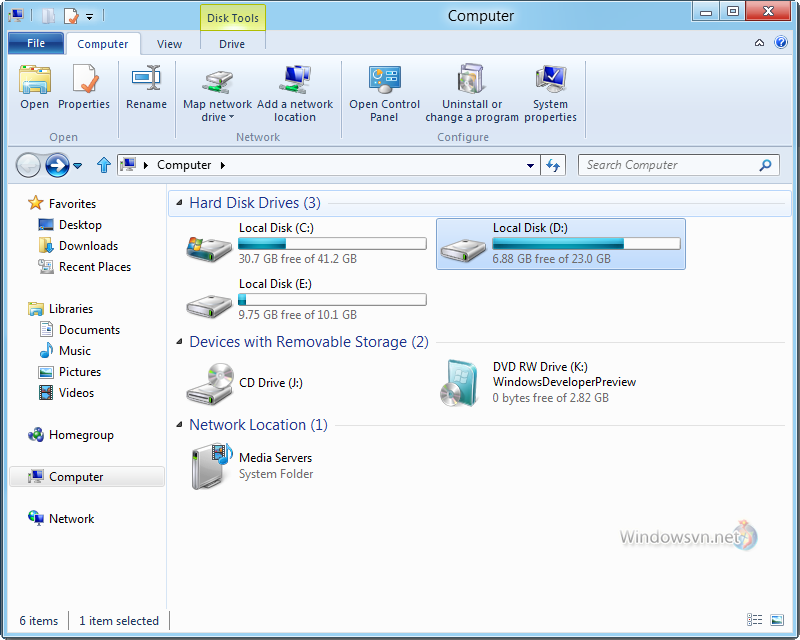800x640 pixels.
Task: Minimize the ribbon with the caret icon
Action: [759, 43]
